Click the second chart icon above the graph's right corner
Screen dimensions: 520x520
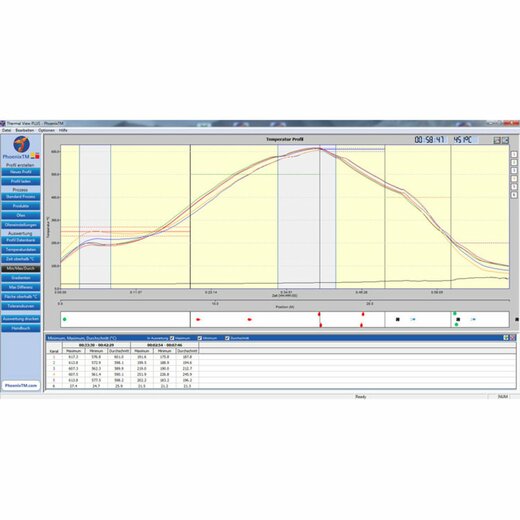pyautogui.click(x=505, y=140)
